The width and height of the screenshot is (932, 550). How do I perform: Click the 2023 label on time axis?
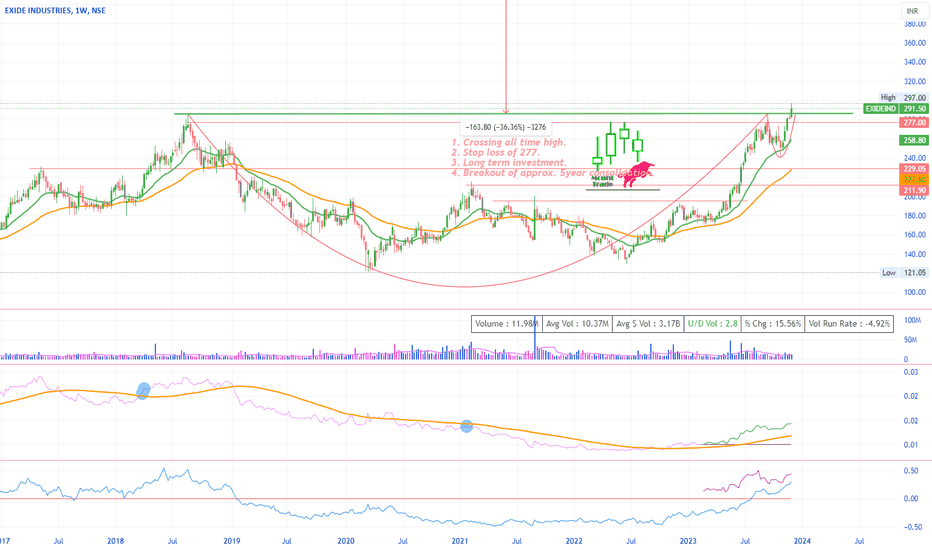click(x=688, y=541)
